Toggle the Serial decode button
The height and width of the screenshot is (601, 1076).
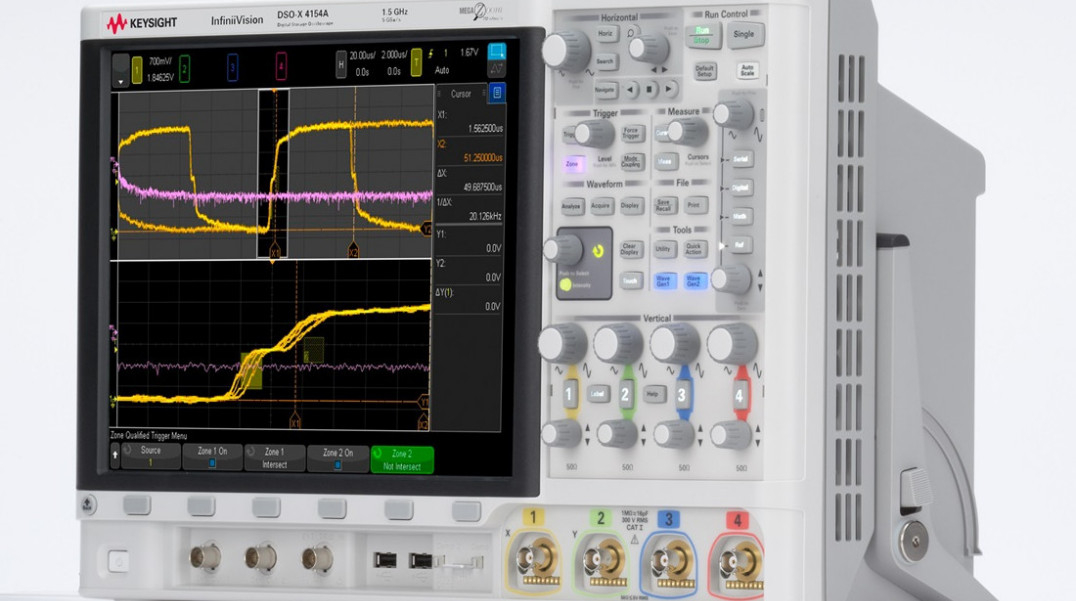tap(740, 158)
